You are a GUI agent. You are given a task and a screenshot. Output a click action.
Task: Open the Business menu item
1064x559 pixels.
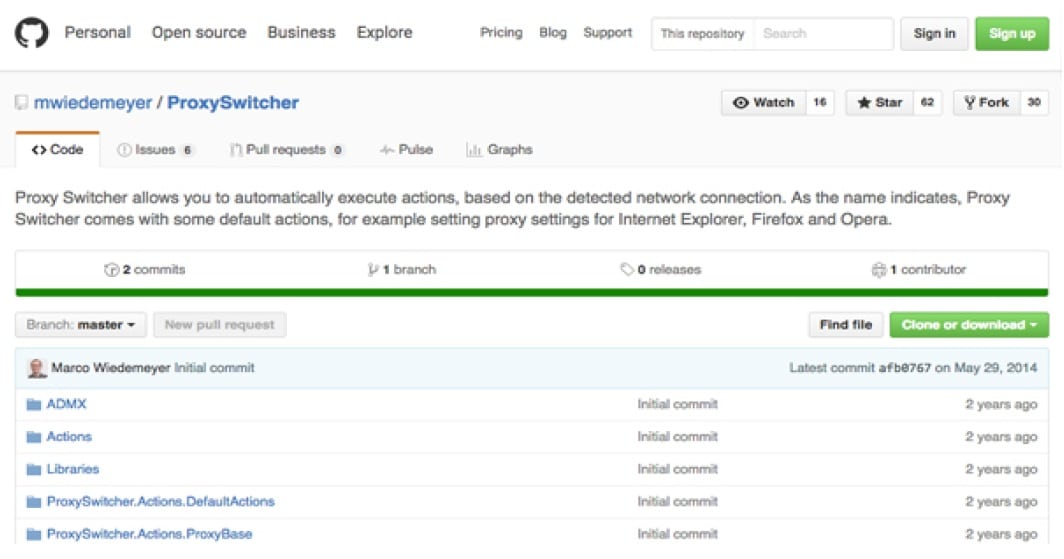click(301, 33)
